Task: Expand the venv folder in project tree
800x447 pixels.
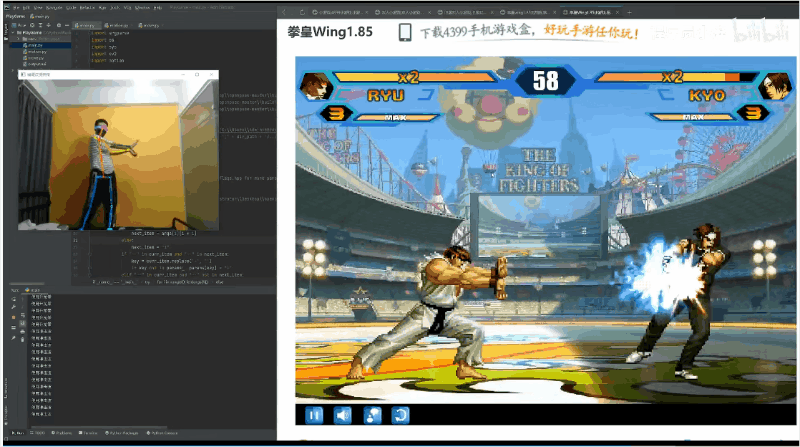Action: click(x=19, y=39)
